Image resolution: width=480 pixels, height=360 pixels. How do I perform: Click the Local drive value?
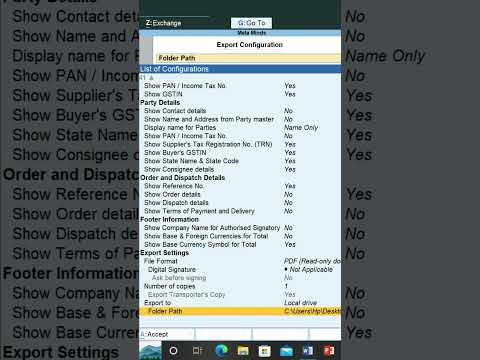tap(301, 303)
